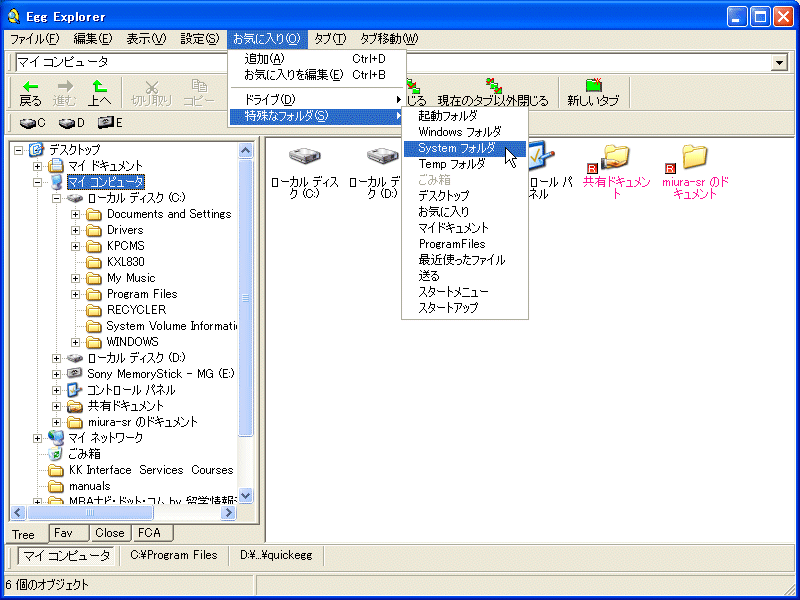Collapse ローカル ディスク (C:) tree node
Viewport: 800px width, 600px height.
(57, 198)
